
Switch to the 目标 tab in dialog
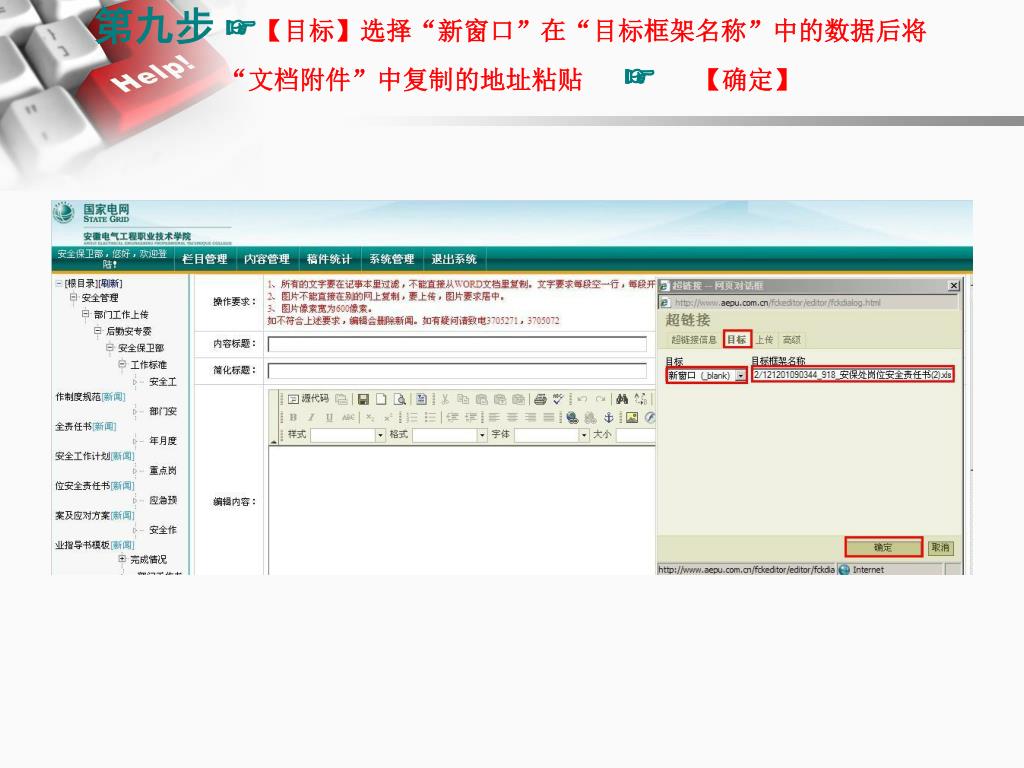737,340
